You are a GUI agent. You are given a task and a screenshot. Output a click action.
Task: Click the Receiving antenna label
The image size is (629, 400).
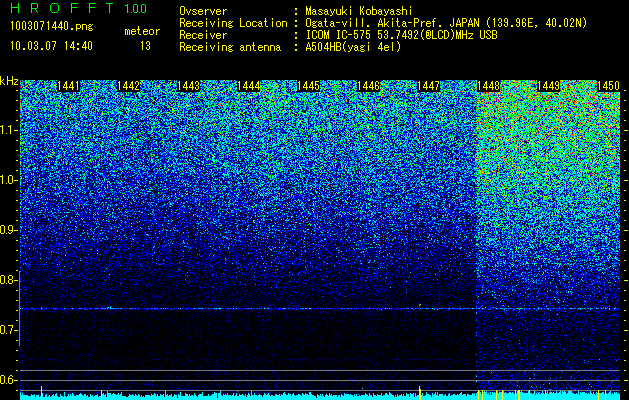(230, 47)
